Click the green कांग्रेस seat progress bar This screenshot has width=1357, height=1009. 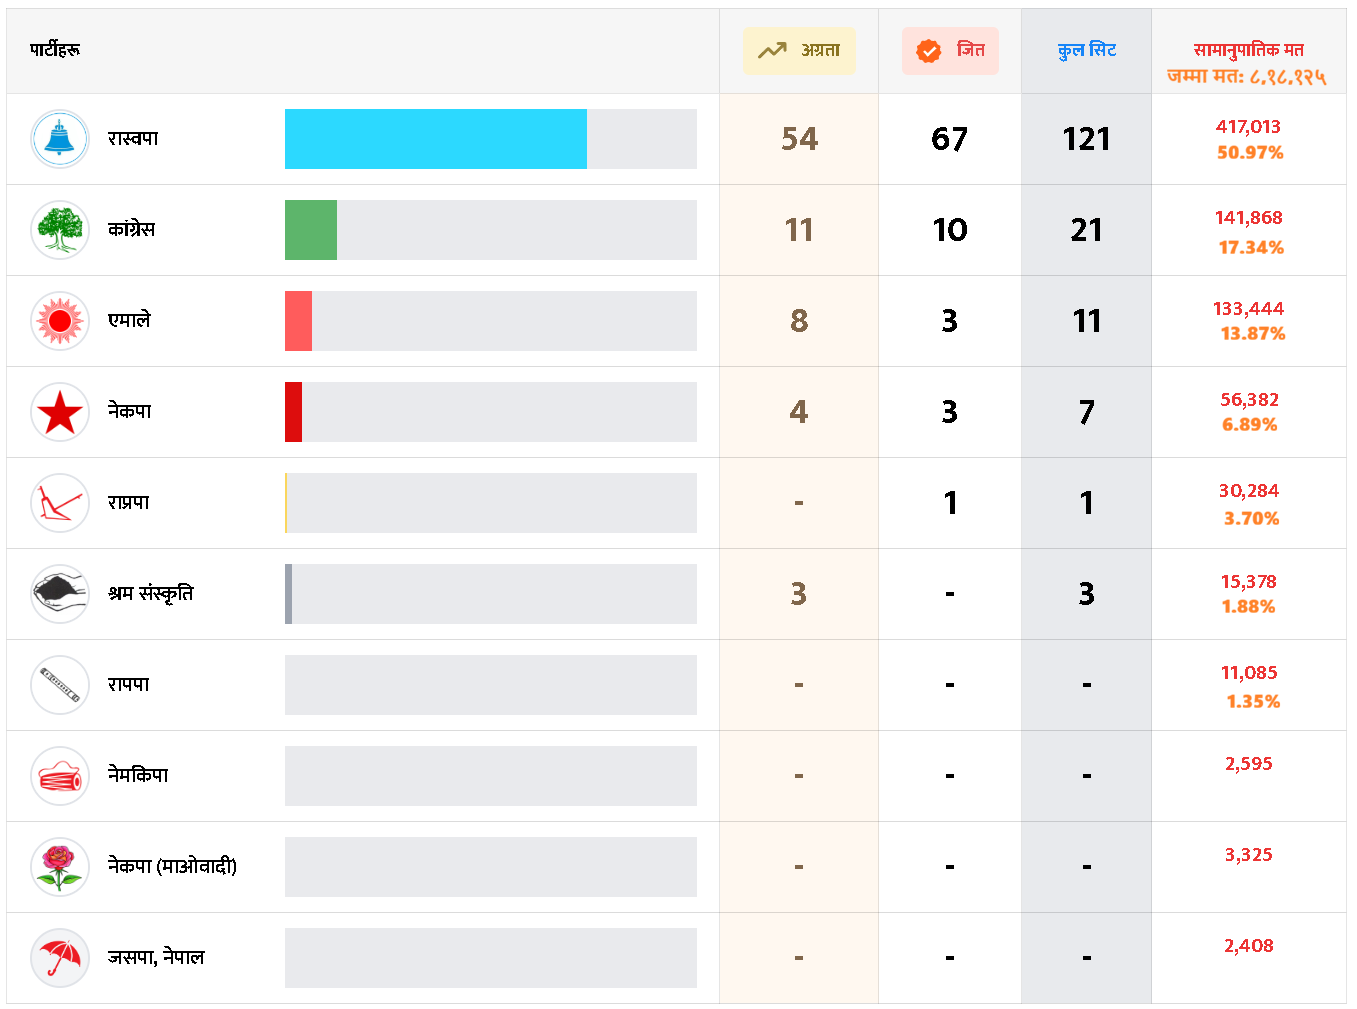point(311,230)
